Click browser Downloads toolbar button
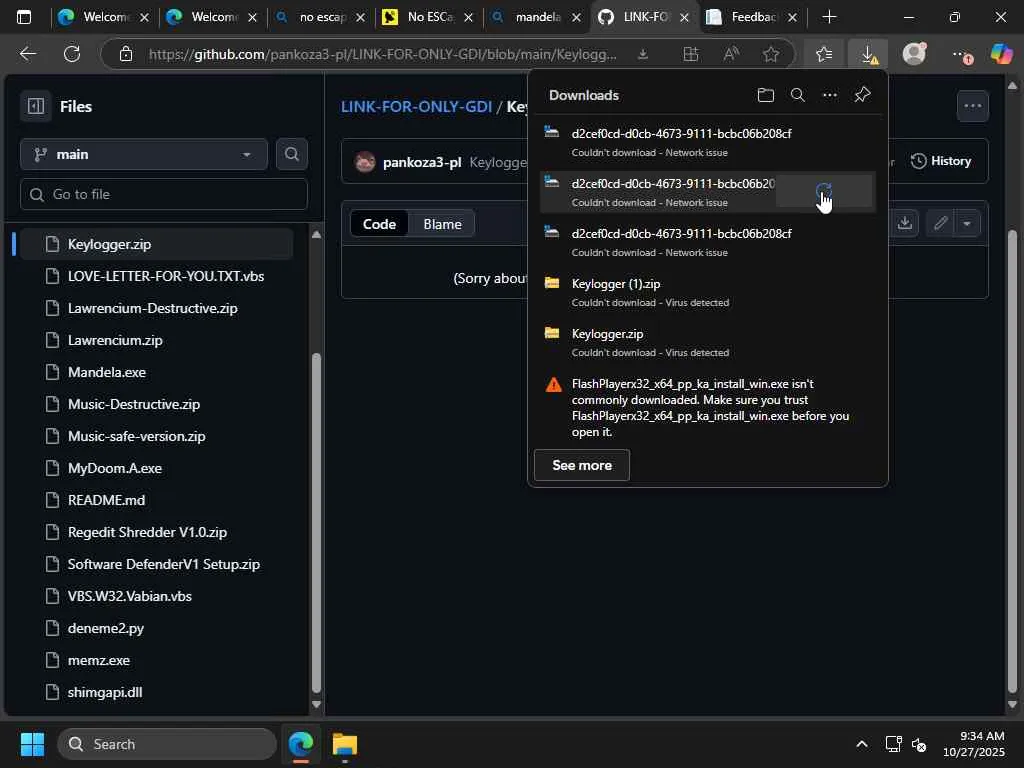Screen dimensions: 1024x768 [x=868, y=54]
